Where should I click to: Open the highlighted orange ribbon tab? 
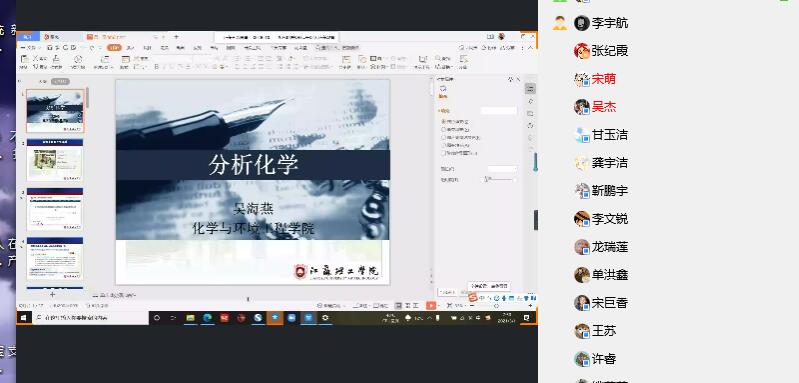(114, 47)
